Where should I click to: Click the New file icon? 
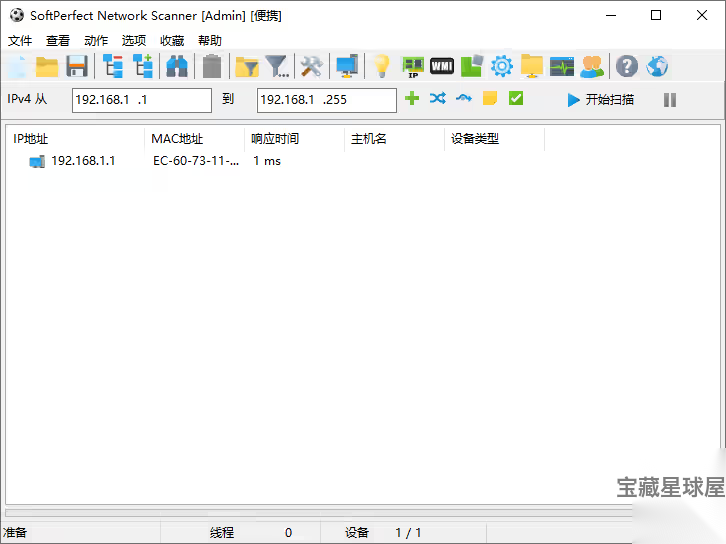click(x=19, y=66)
